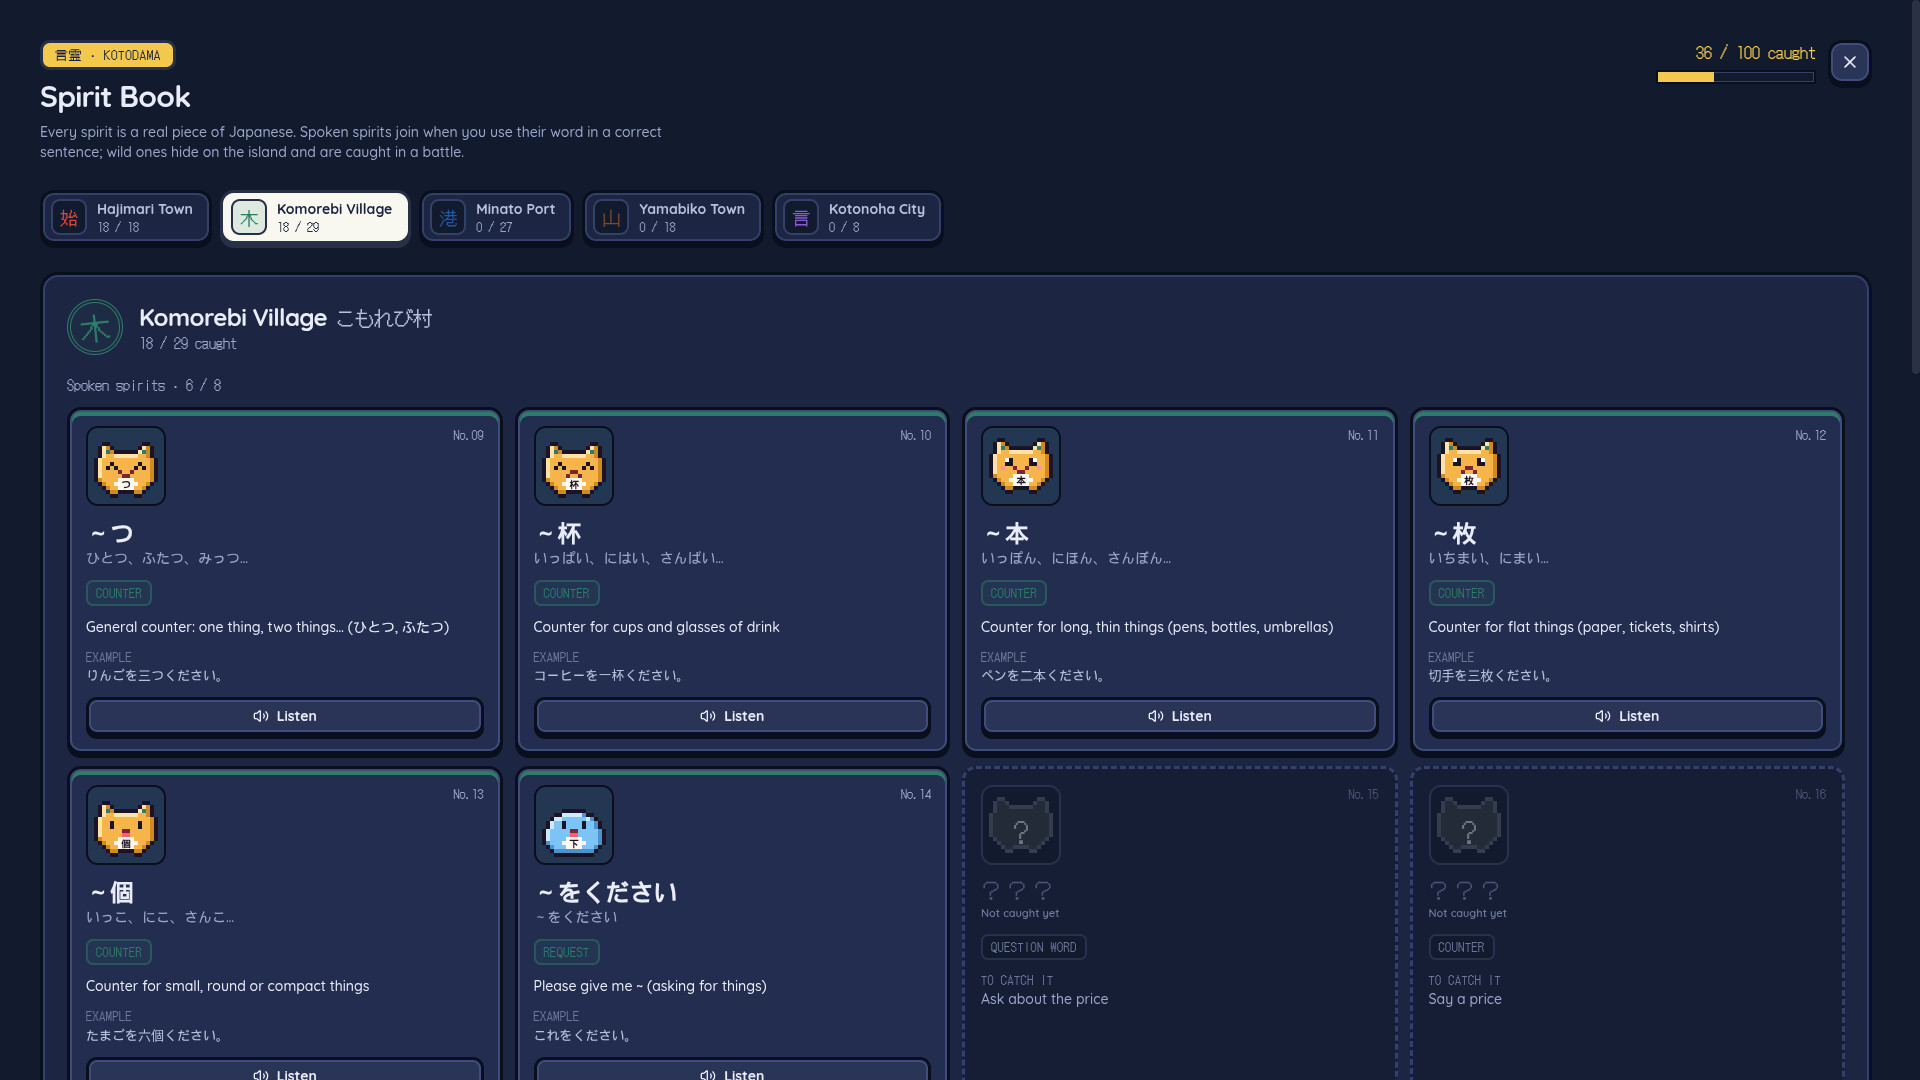Image resolution: width=1920 pixels, height=1080 pixels.
Task: Click the round Komorebi Village tree emblem
Action: (x=95, y=327)
